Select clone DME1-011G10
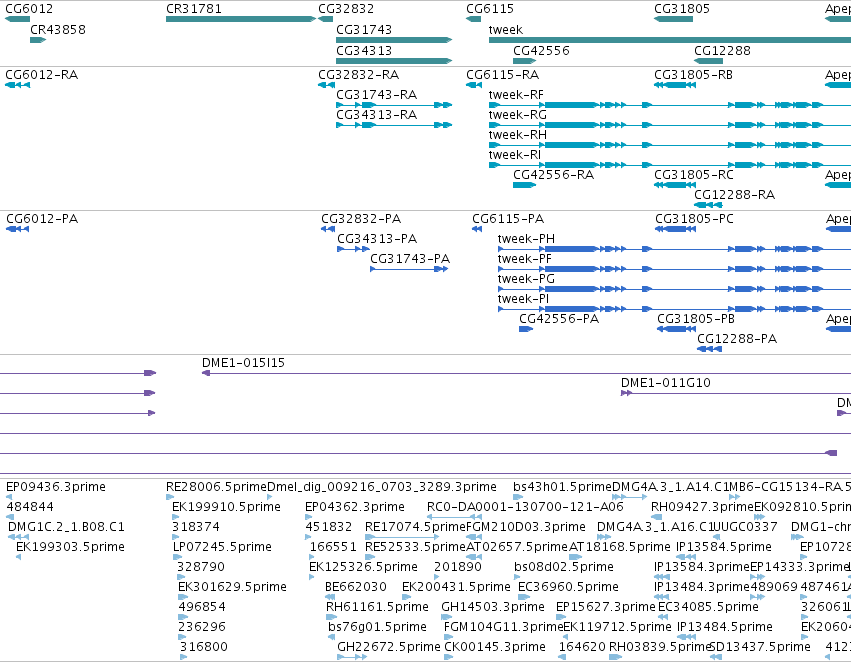851x662 pixels. click(665, 383)
